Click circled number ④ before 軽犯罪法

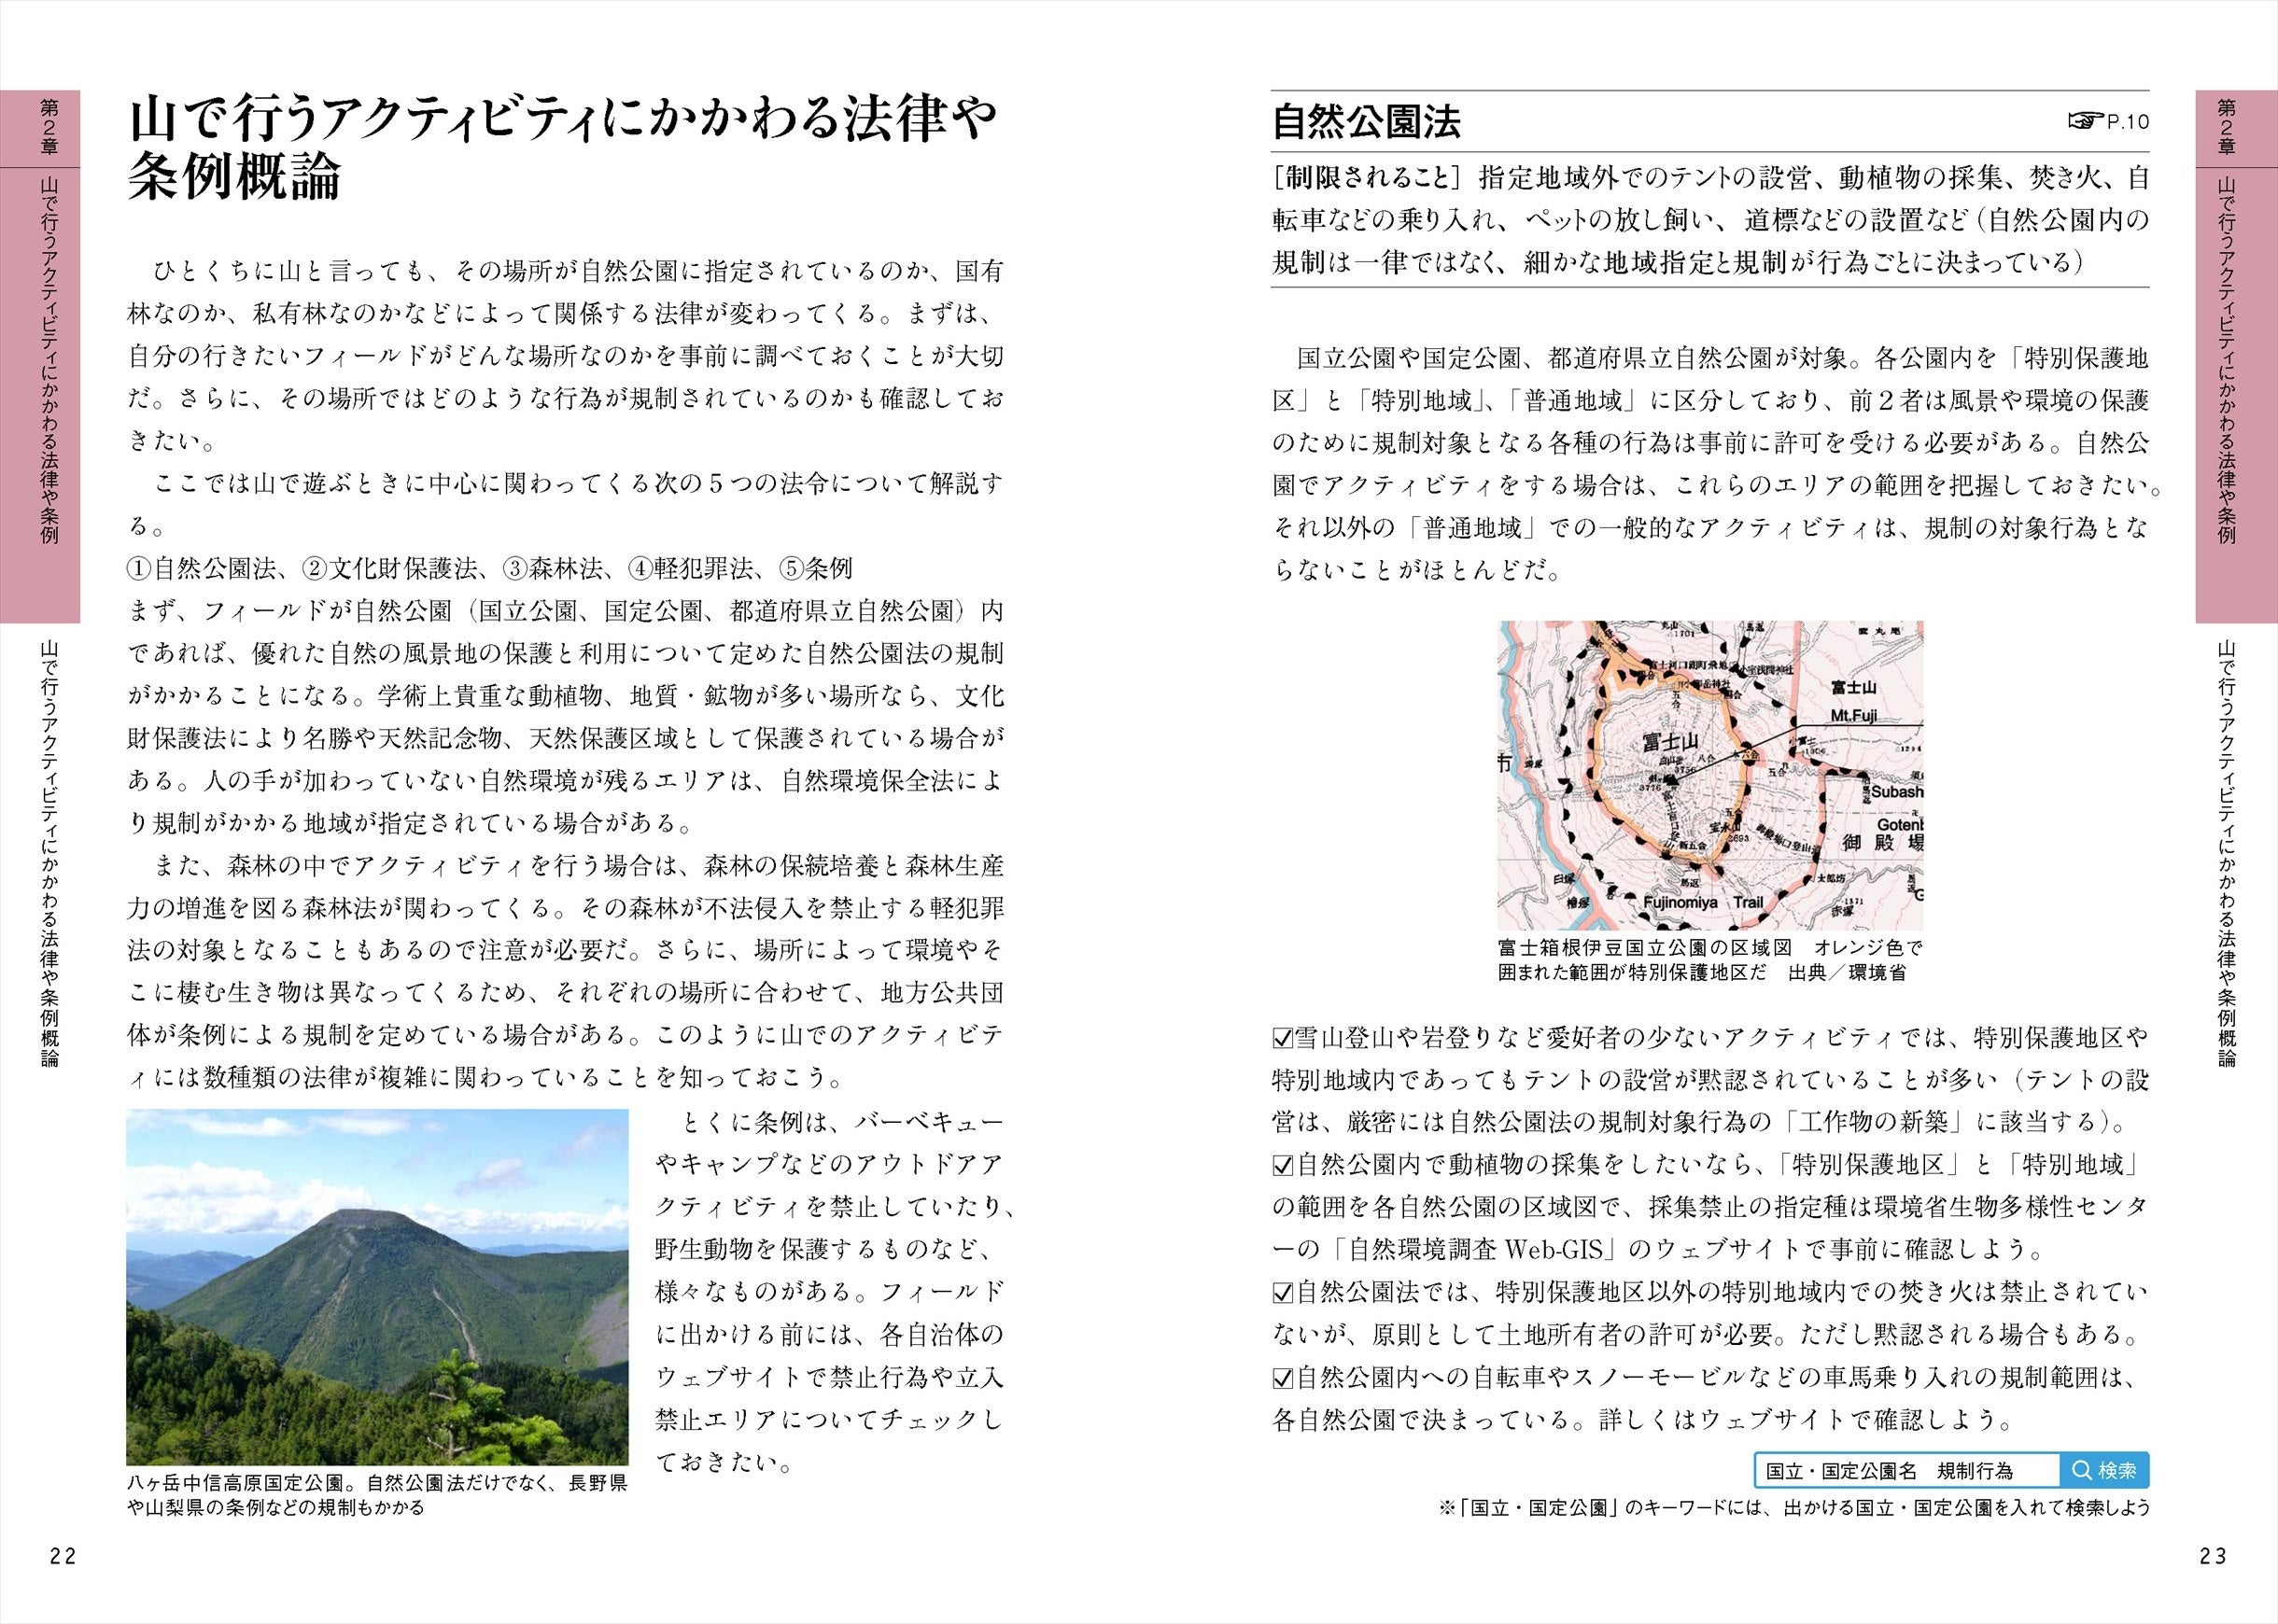[x=640, y=569]
